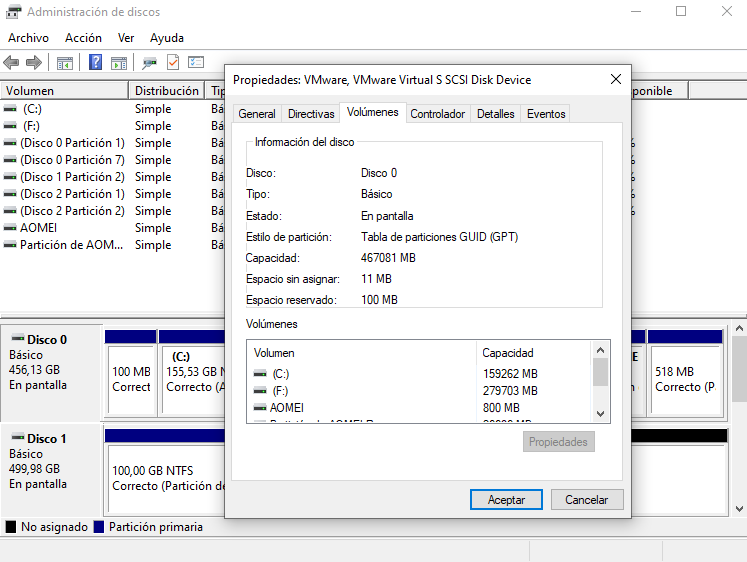Viewport: 747px width, 562px height.
Task: Sort by the Volumen column header
Action: pyautogui.click(x=64, y=90)
